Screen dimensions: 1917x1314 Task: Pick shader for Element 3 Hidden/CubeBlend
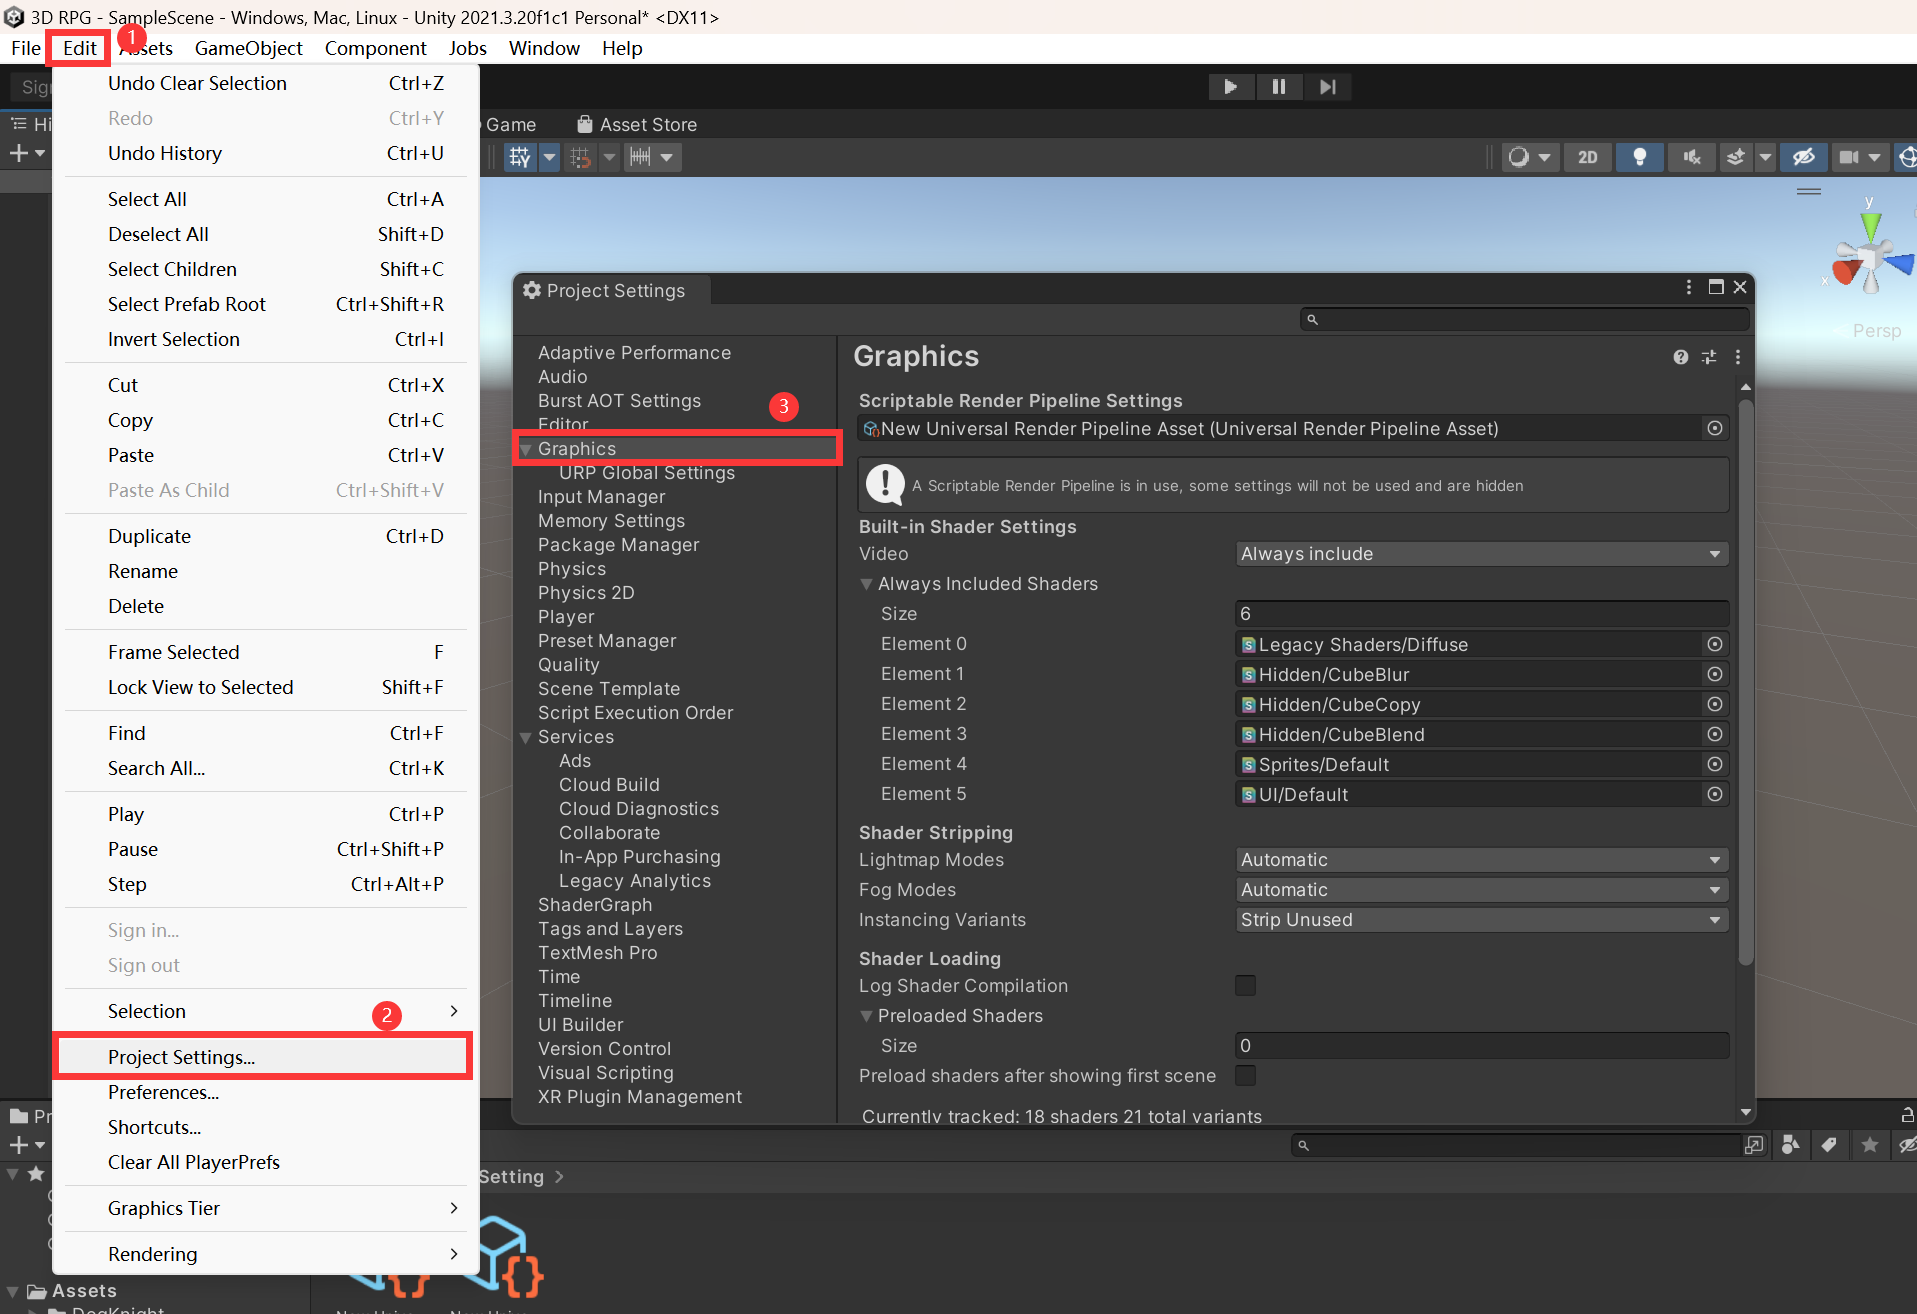click(x=1715, y=734)
